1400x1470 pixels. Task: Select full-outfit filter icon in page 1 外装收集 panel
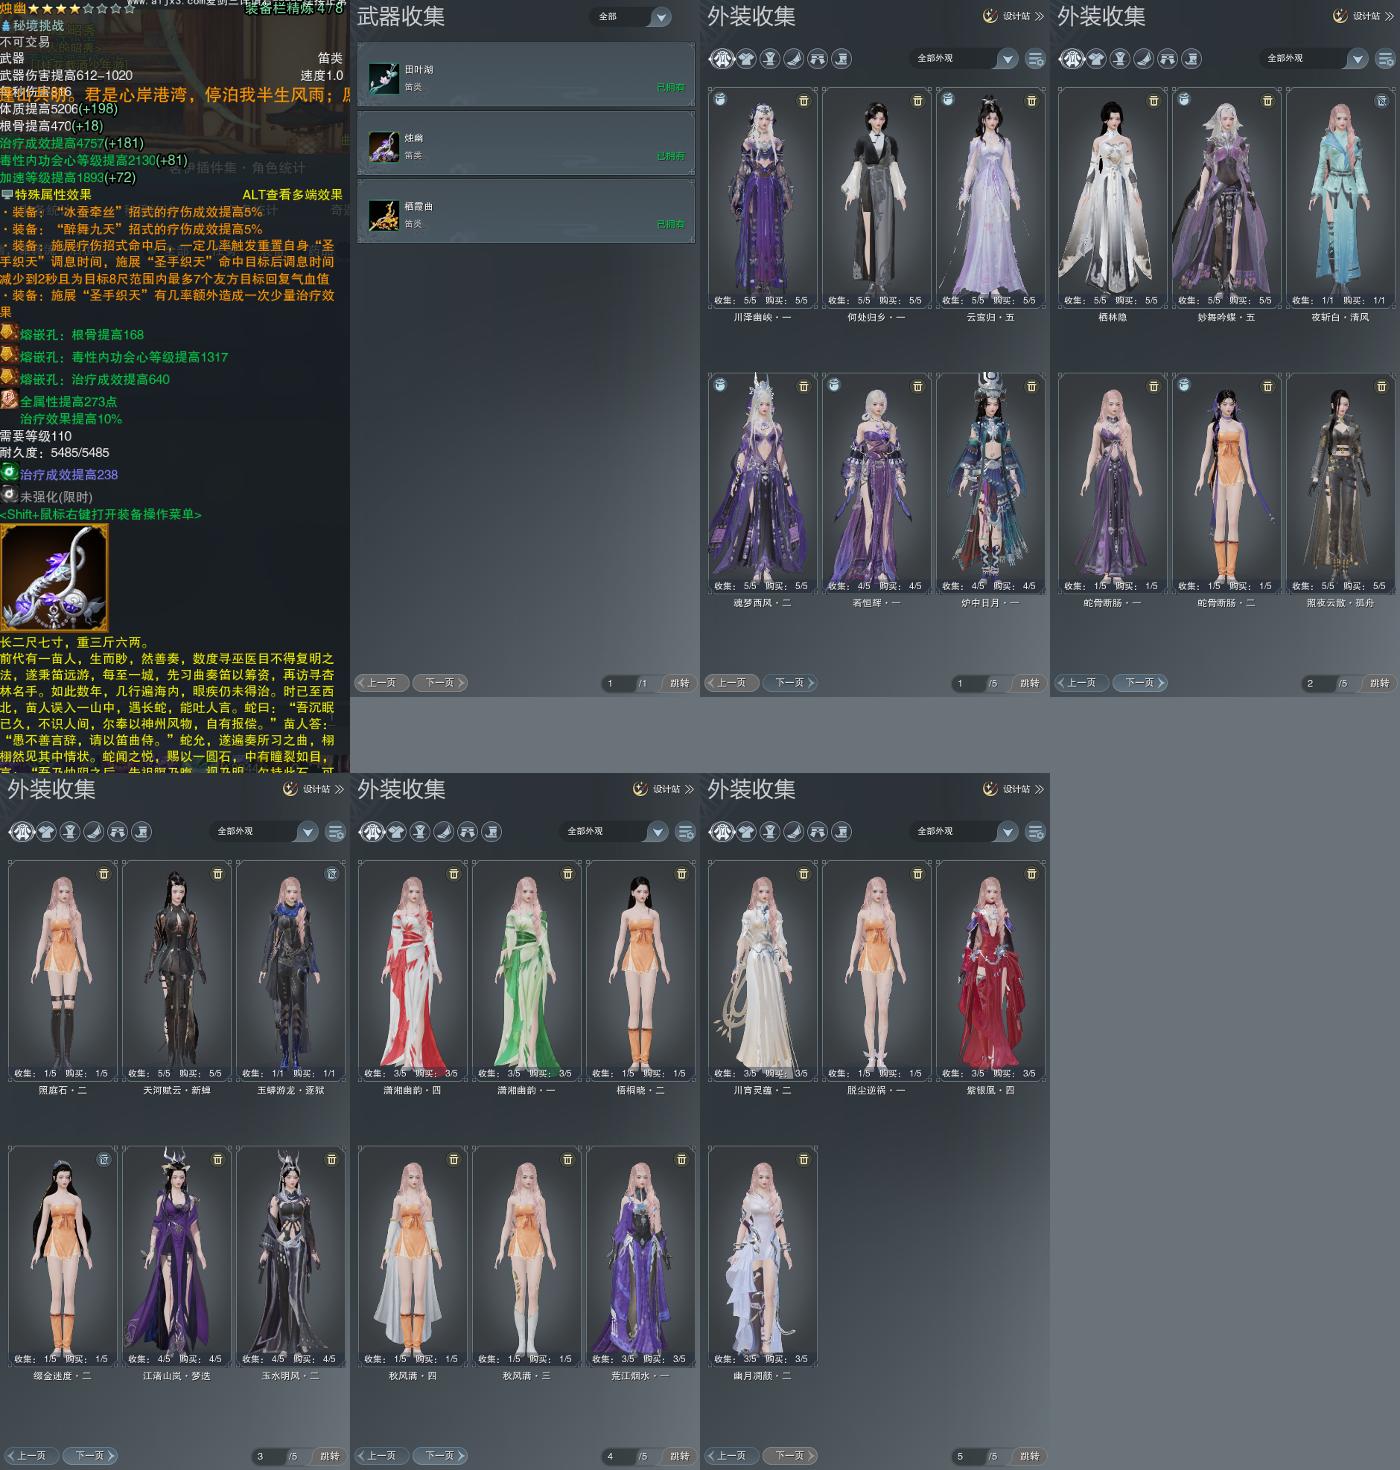point(722,59)
